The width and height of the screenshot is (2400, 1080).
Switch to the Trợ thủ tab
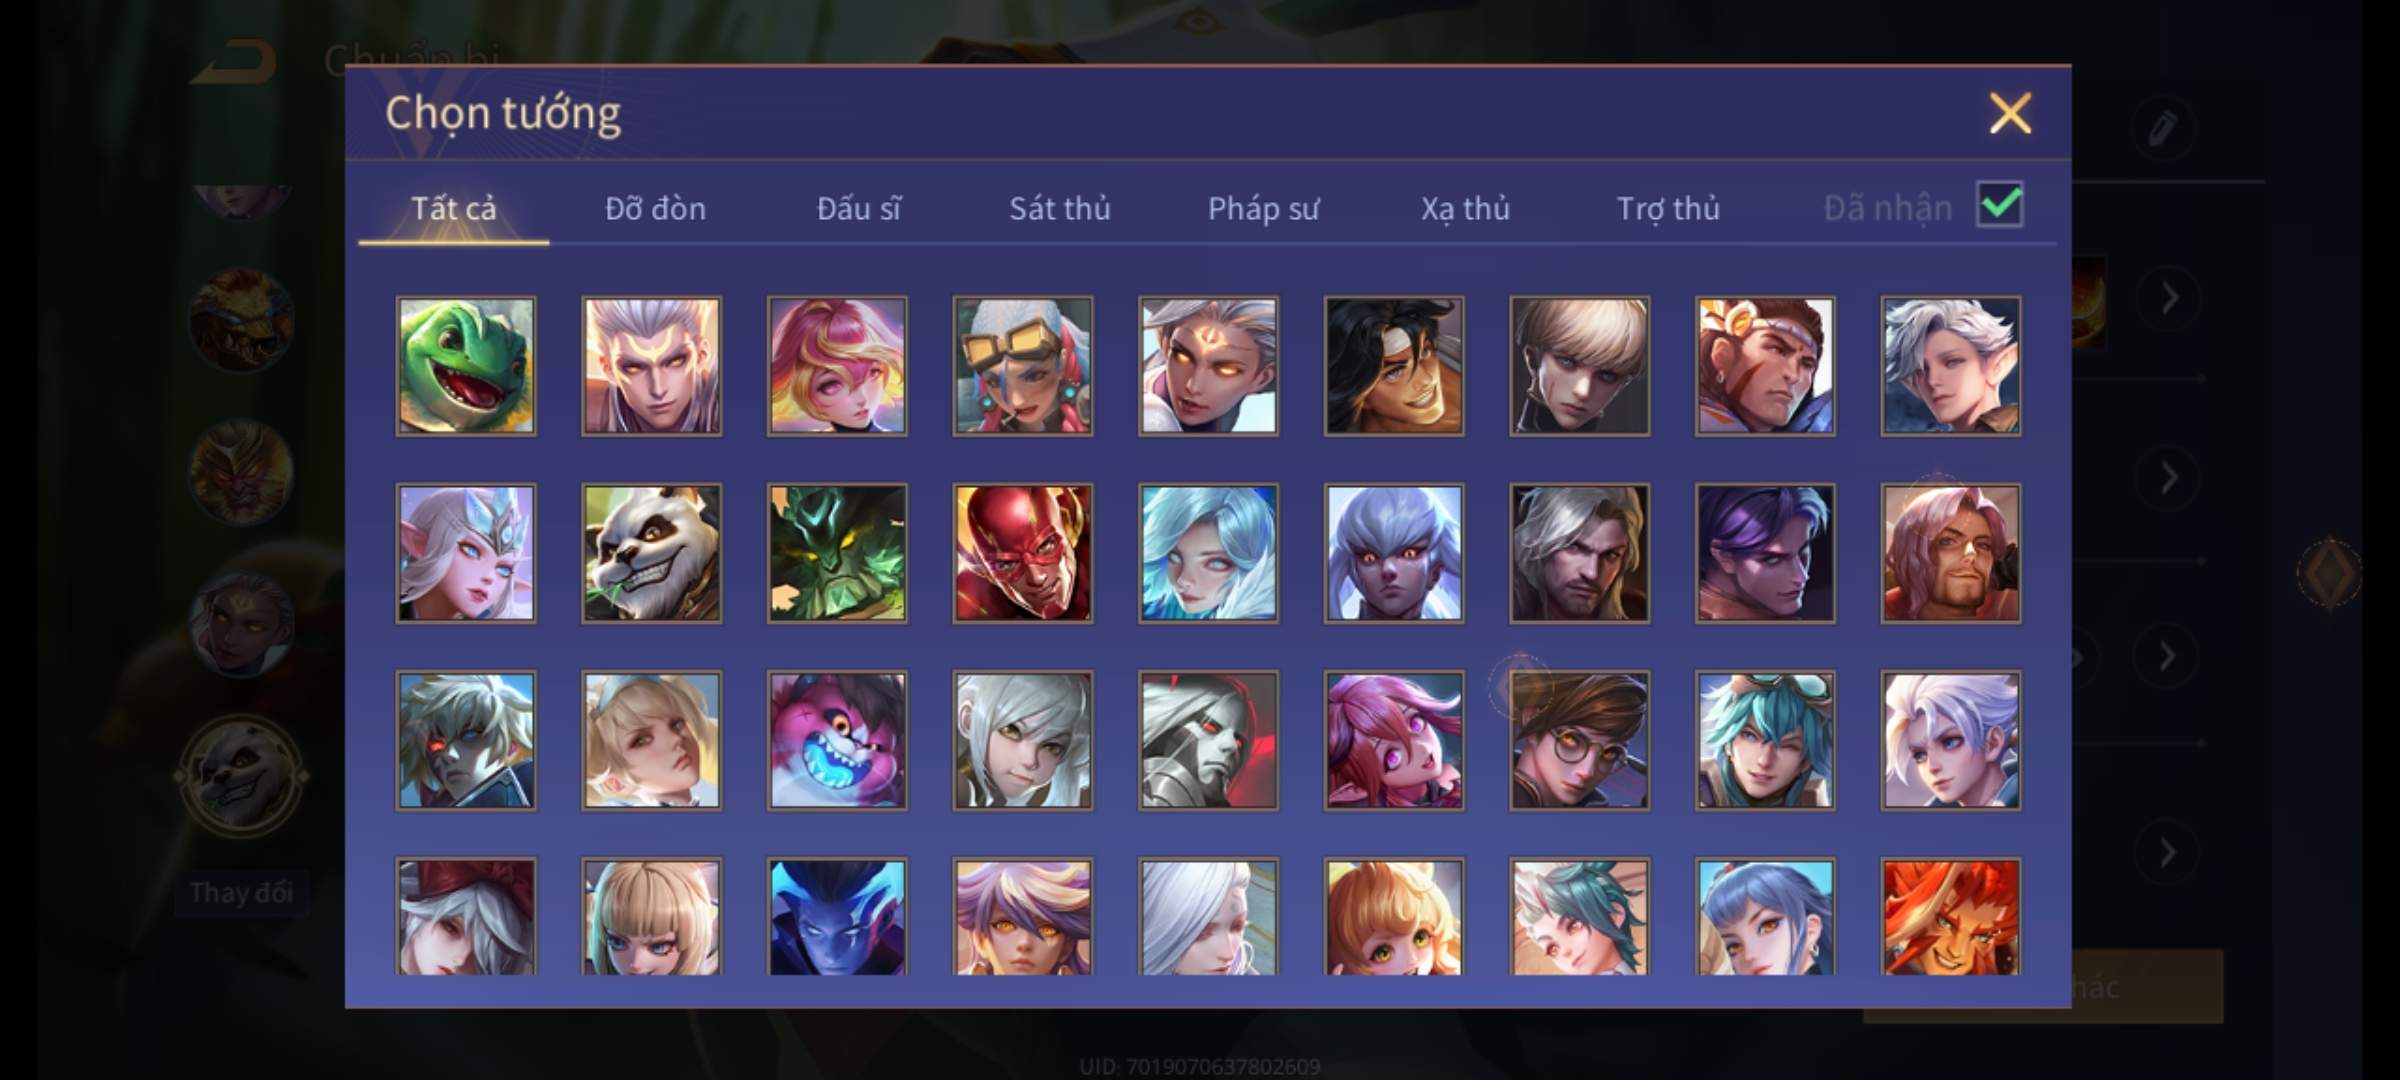tap(1668, 208)
